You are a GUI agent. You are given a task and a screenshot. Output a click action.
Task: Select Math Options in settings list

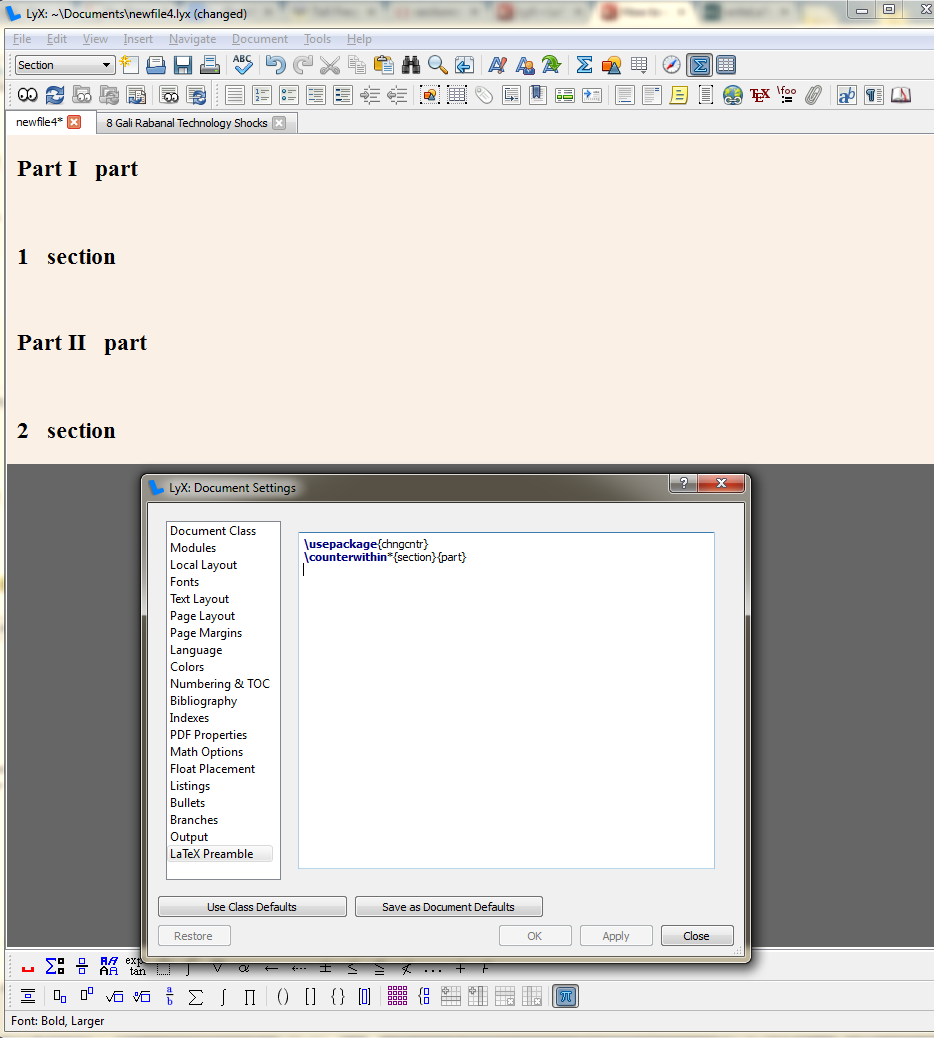pyautogui.click(x=206, y=752)
